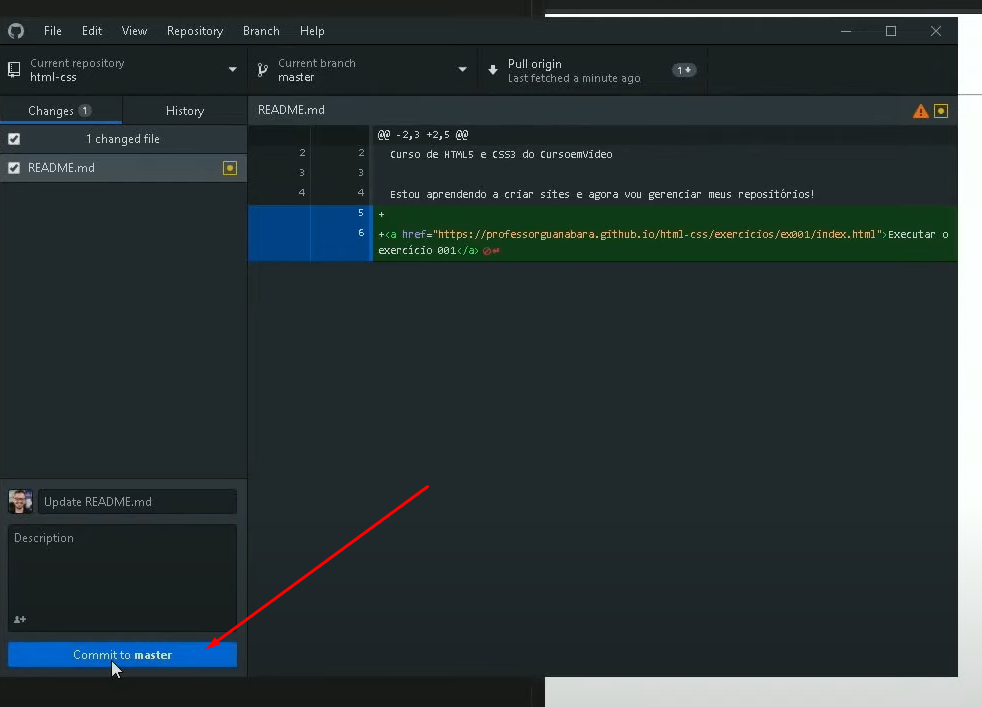Click the pull count badge showing 1
This screenshot has width=982, height=707.
coord(683,70)
